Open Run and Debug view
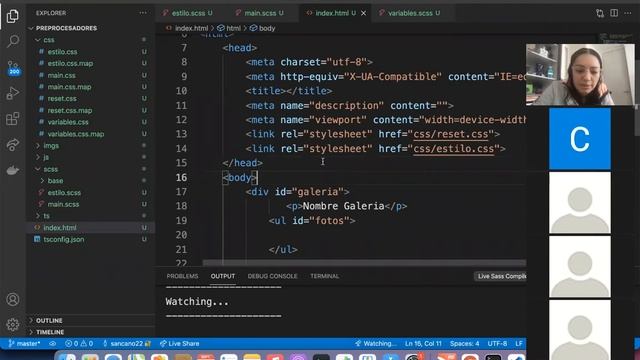 [13, 93]
